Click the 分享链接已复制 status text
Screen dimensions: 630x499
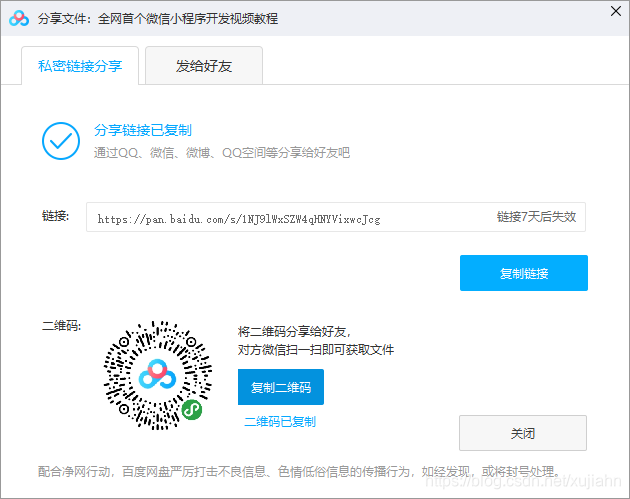point(143,130)
